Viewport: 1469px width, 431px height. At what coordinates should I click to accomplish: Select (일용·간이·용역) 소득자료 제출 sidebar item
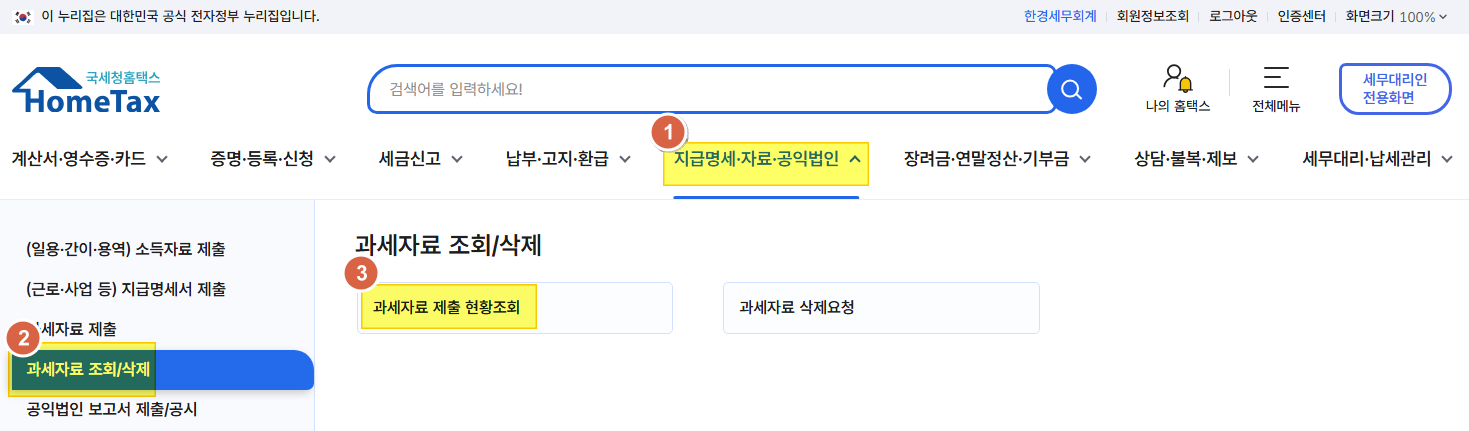pos(126,248)
